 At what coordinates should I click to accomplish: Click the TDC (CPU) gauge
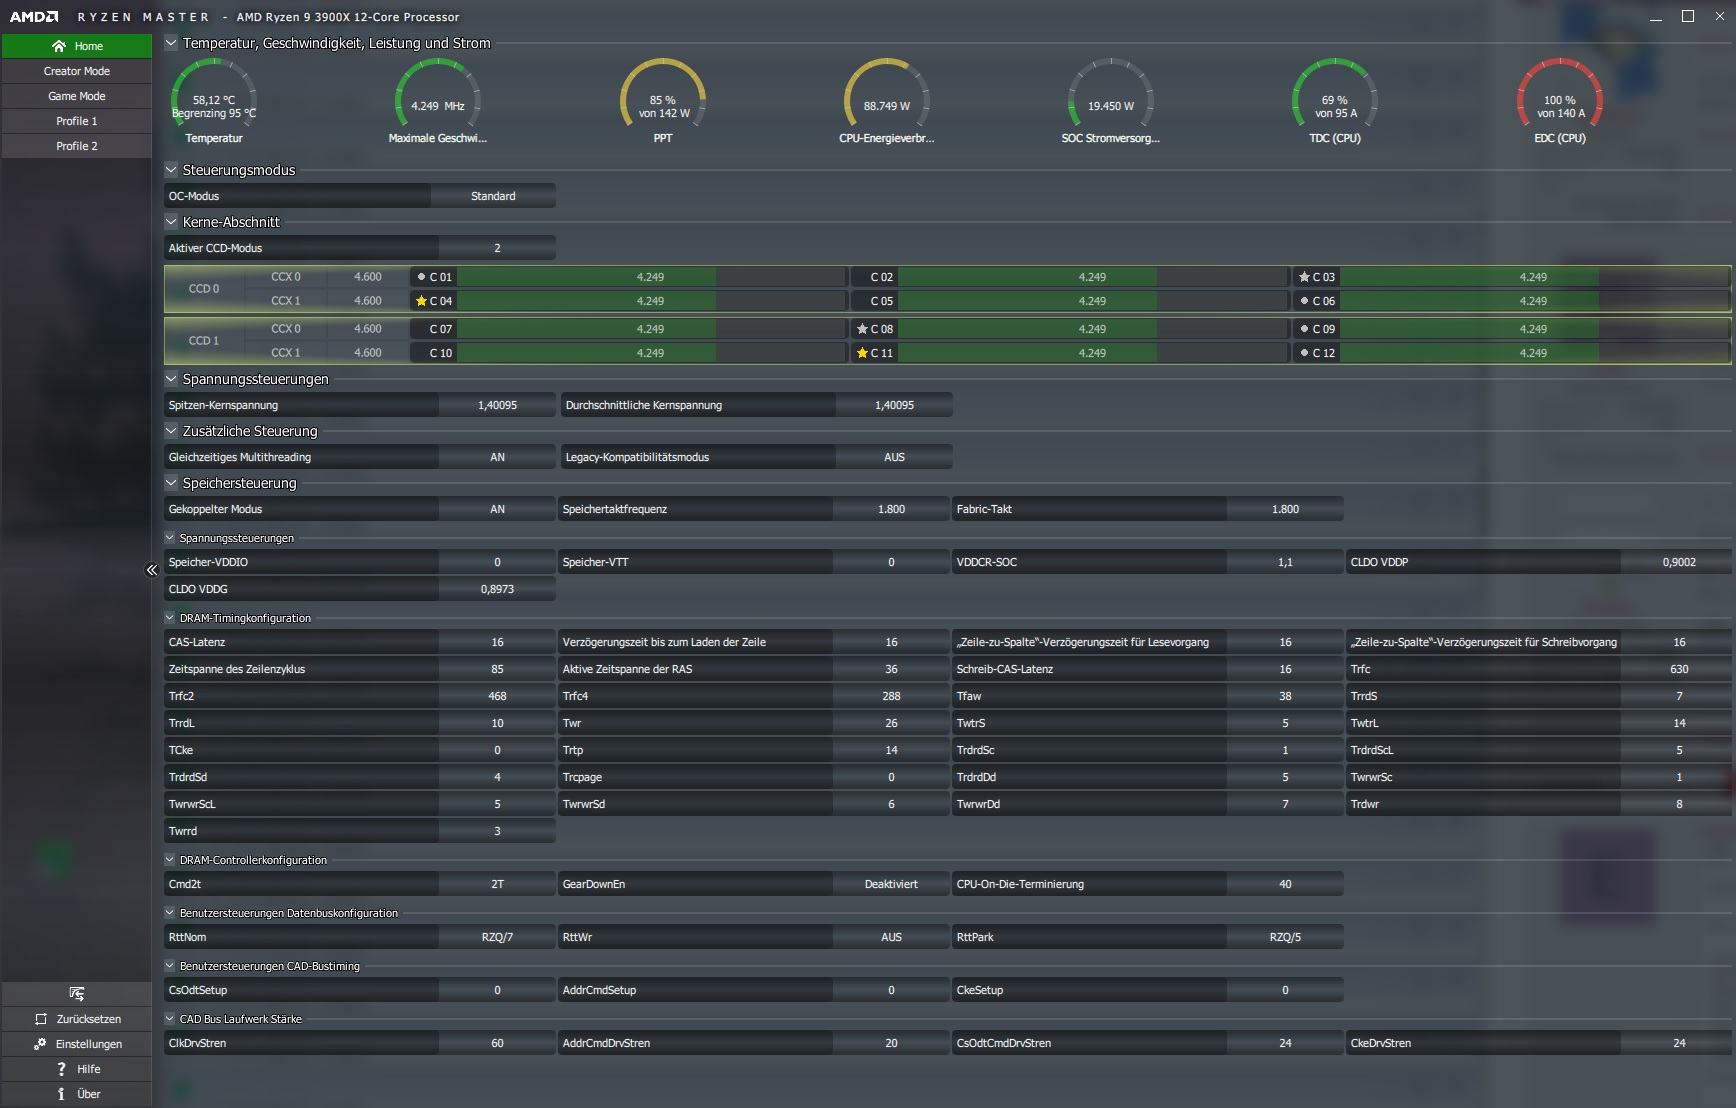click(1335, 100)
